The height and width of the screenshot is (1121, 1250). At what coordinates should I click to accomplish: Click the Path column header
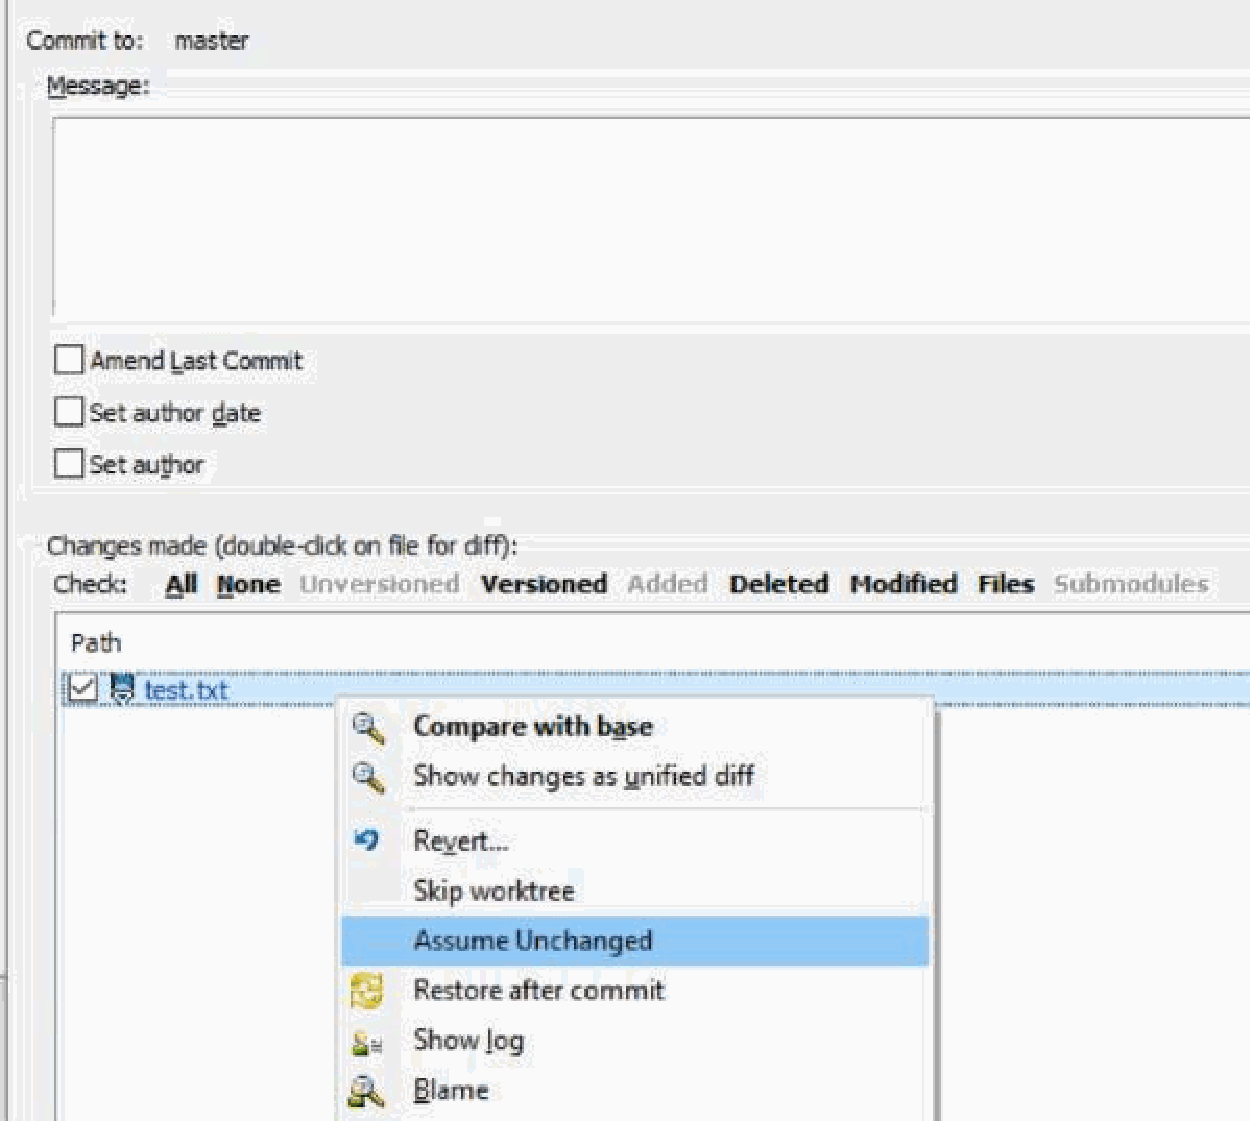click(96, 642)
